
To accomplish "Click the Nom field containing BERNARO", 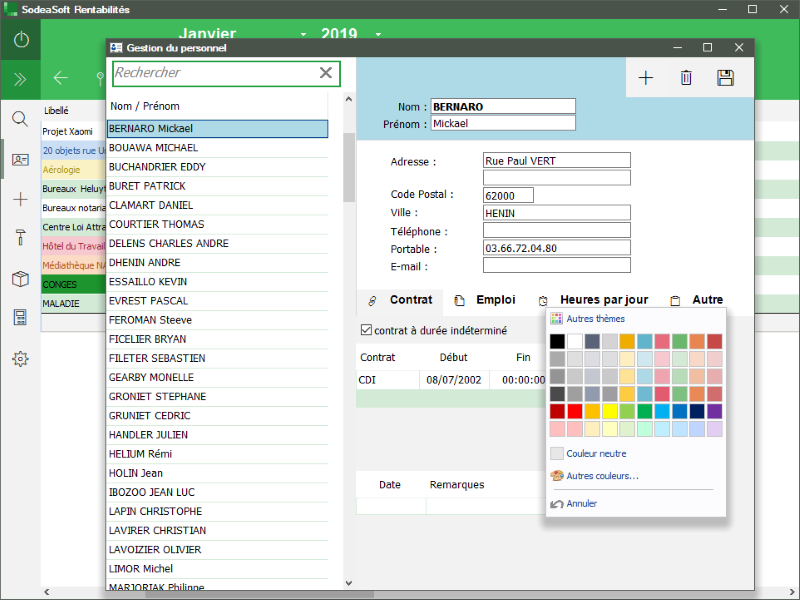I will 503,106.
